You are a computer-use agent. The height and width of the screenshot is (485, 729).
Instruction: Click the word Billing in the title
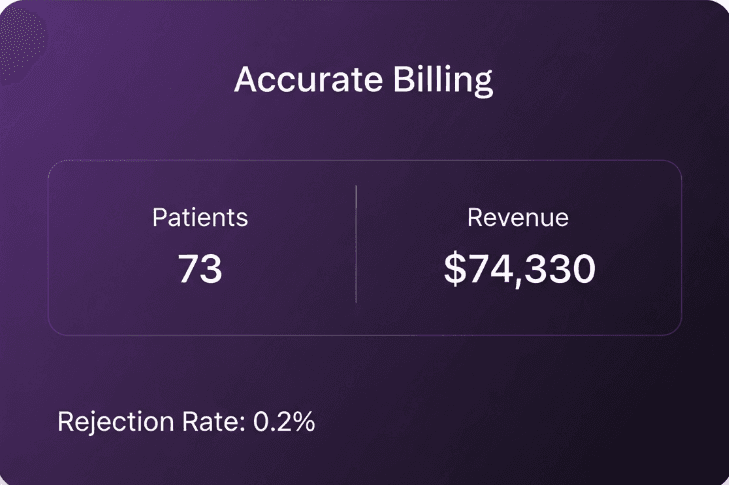click(443, 81)
